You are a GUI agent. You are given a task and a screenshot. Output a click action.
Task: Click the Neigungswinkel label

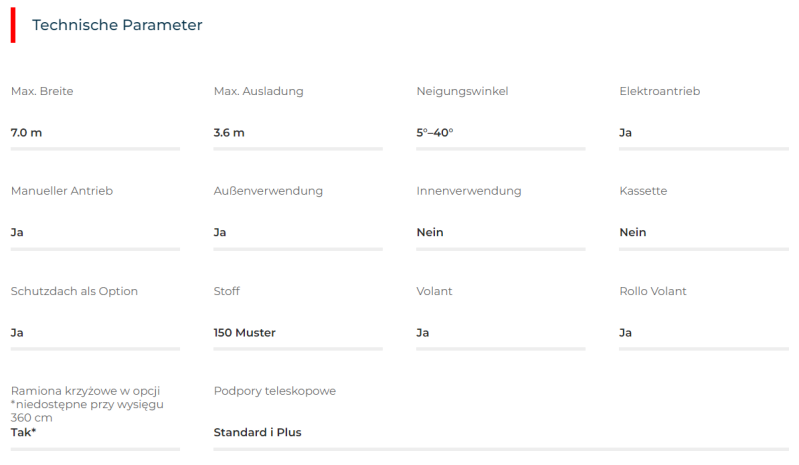point(462,91)
